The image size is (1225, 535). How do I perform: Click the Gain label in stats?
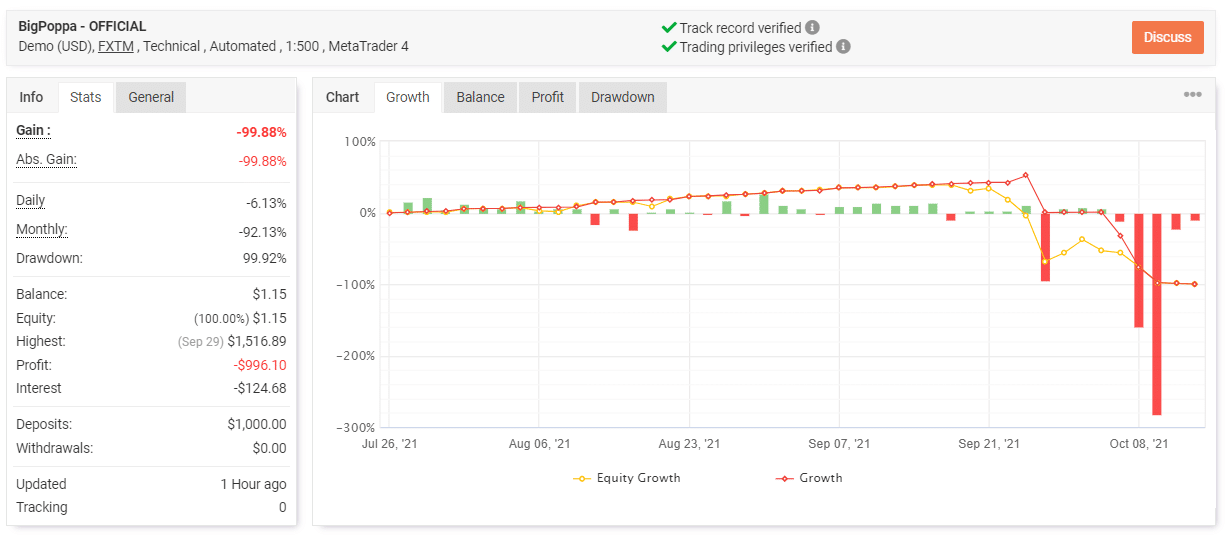[33, 131]
